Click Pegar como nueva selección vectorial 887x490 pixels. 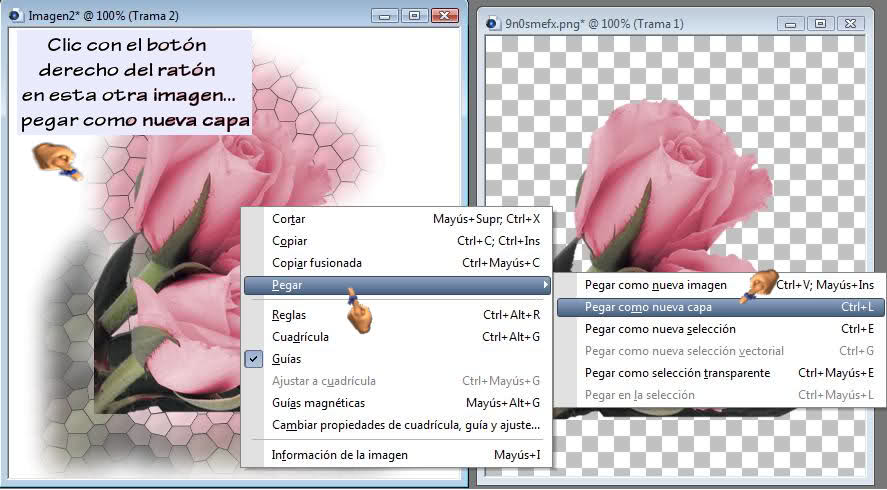[720, 351]
